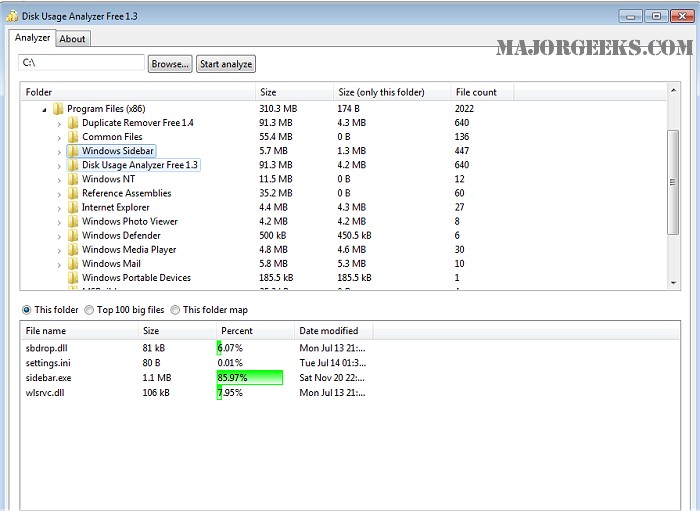Click the folder list scrollbar thumb

pyautogui.click(x=673, y=182)
